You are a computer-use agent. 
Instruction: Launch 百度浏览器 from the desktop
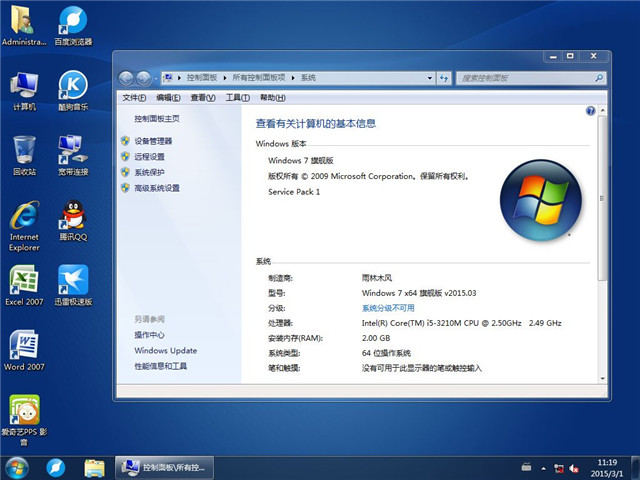[73, 25]
